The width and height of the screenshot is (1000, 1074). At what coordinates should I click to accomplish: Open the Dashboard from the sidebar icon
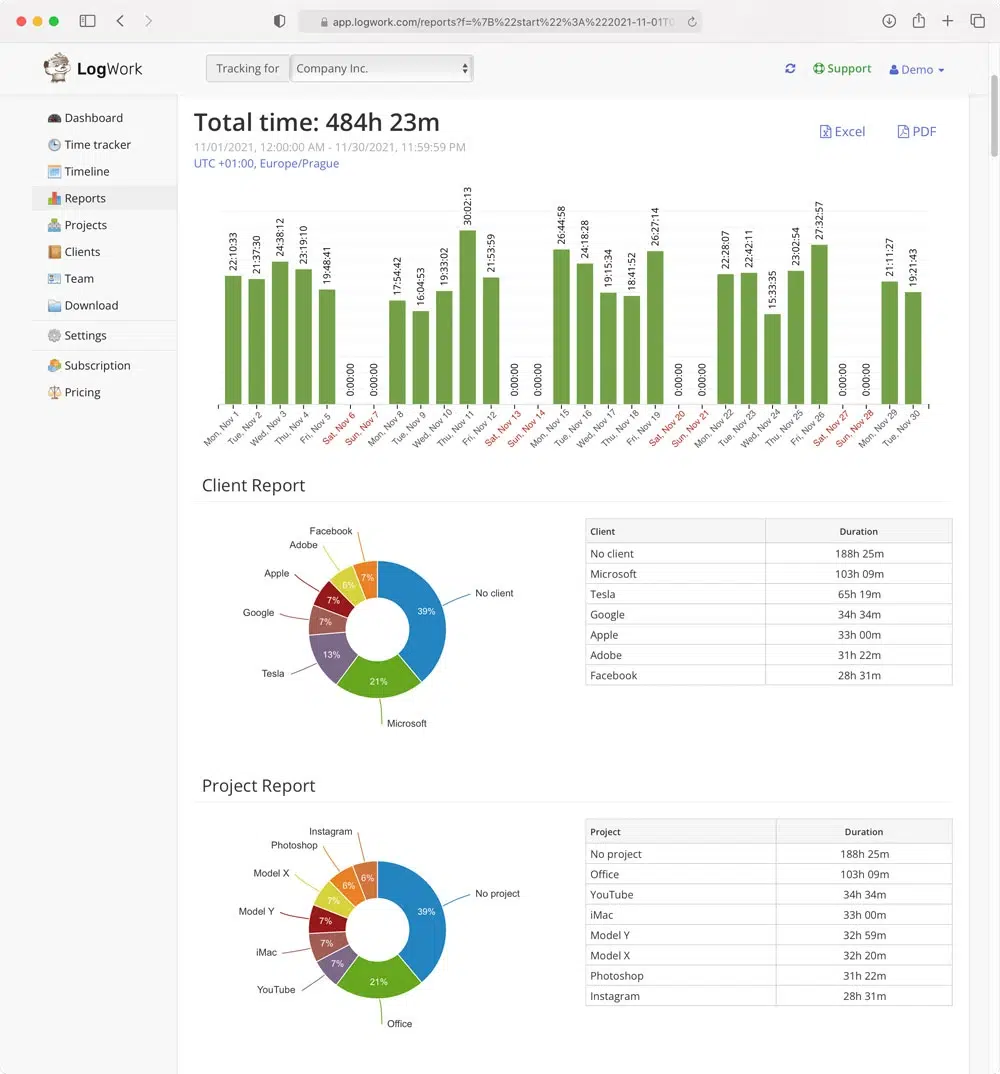[x=53, y=117]
